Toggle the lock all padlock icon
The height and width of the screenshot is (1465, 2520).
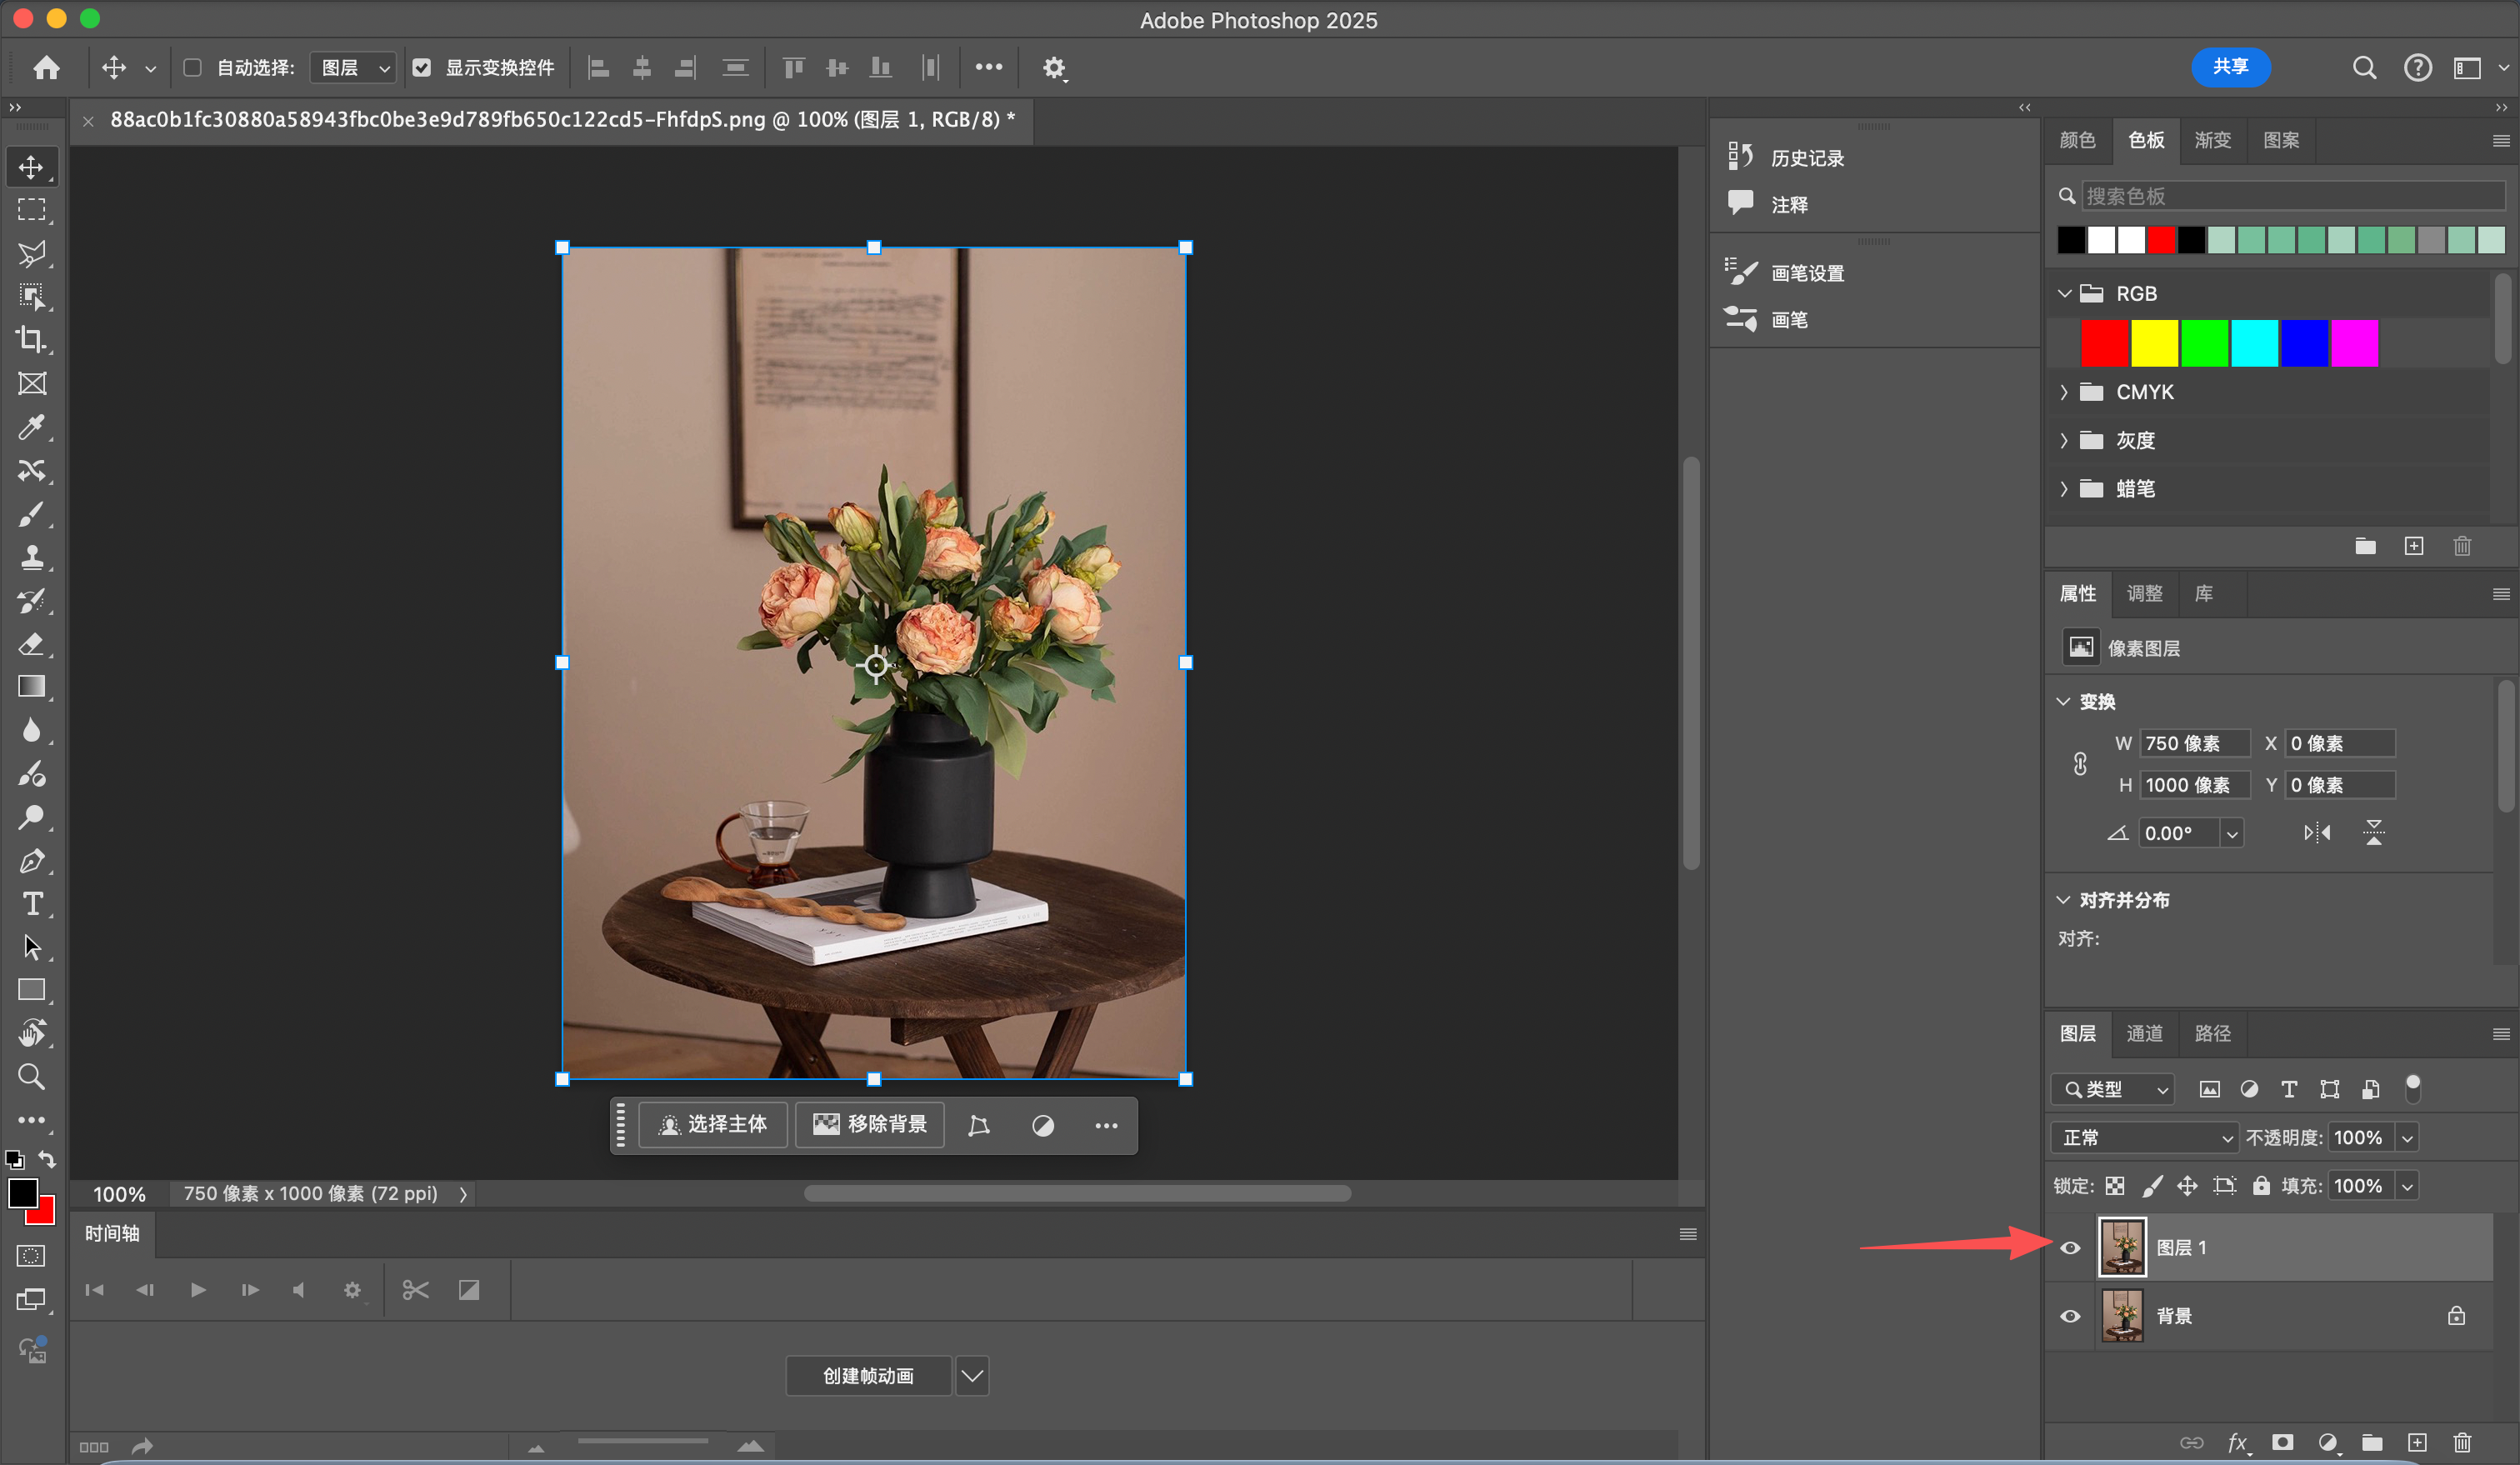(x=2261, y=1186)
